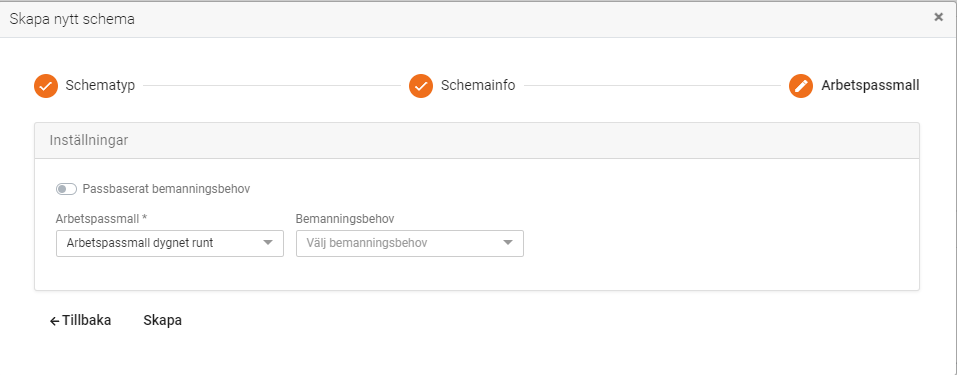Click the Schematyp step checkmark icon
This screenshot has width=957, height=375.
[46, 86]
